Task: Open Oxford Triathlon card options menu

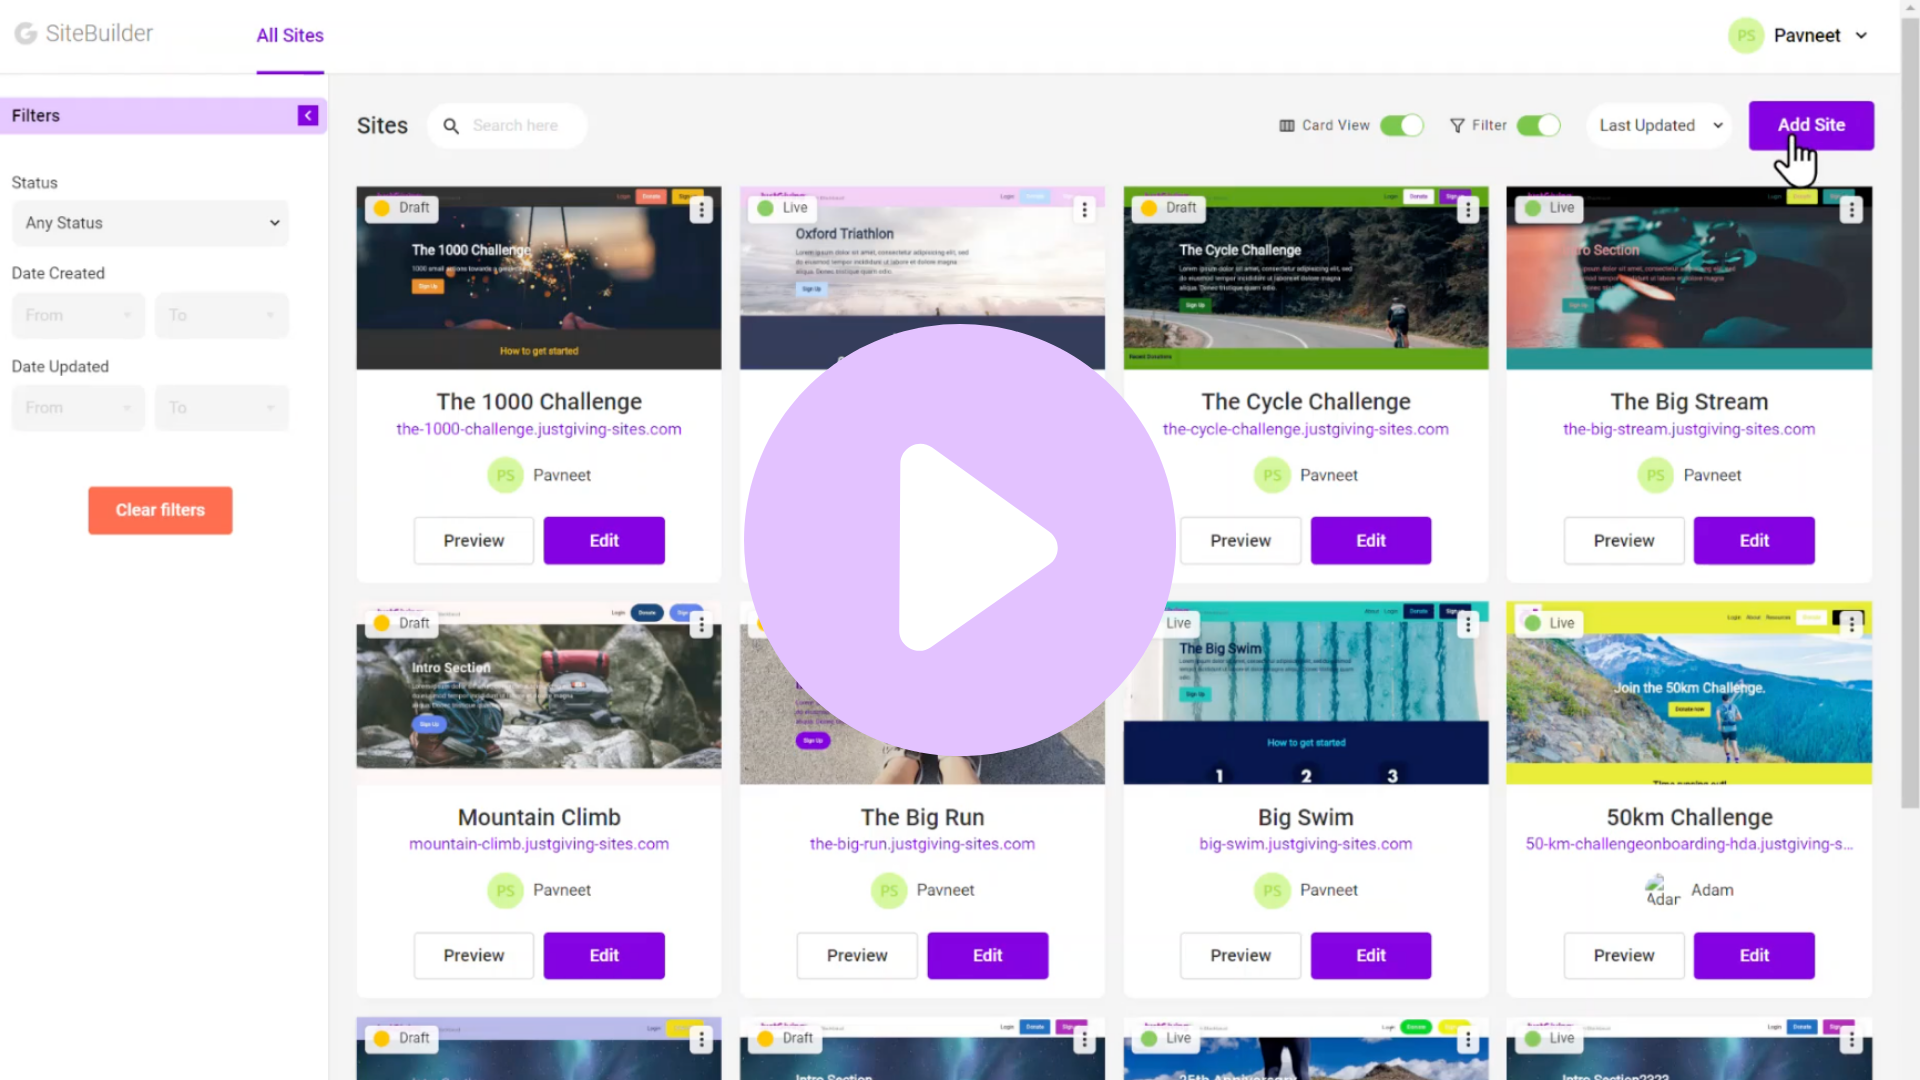Action: tap(1084, 210)
